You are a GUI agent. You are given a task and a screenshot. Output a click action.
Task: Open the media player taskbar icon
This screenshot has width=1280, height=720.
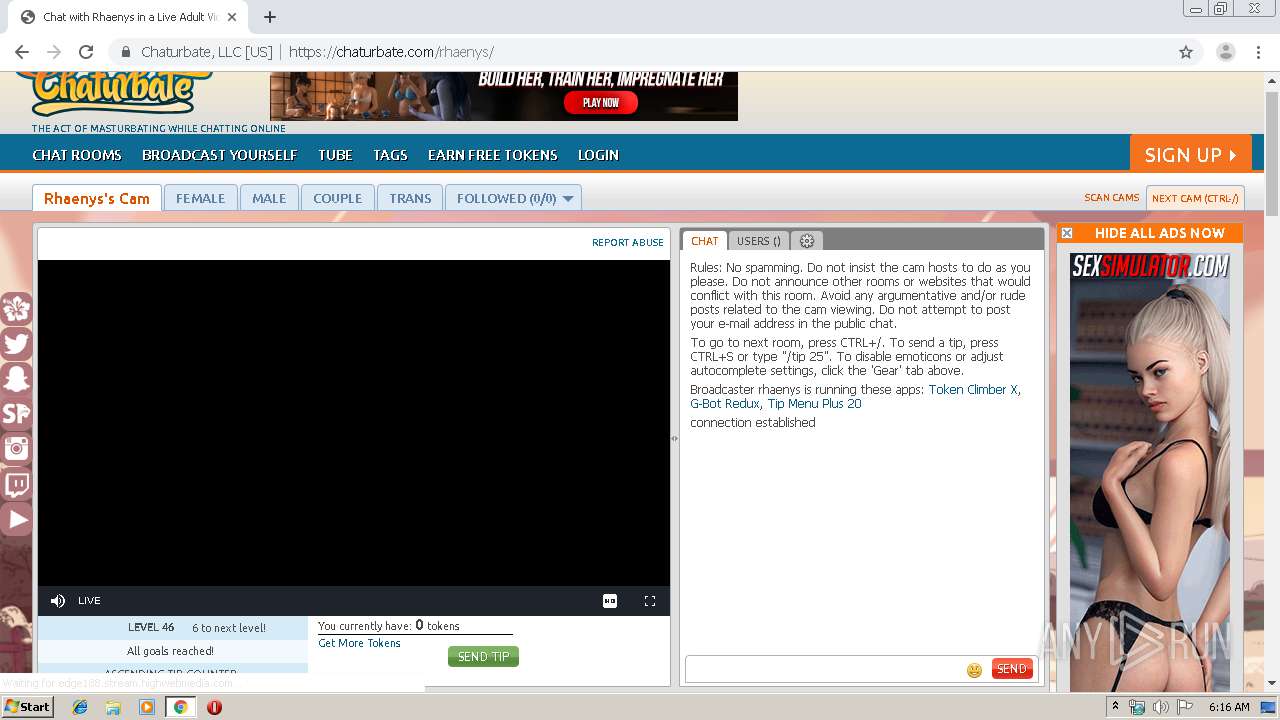tap(147, 707)
